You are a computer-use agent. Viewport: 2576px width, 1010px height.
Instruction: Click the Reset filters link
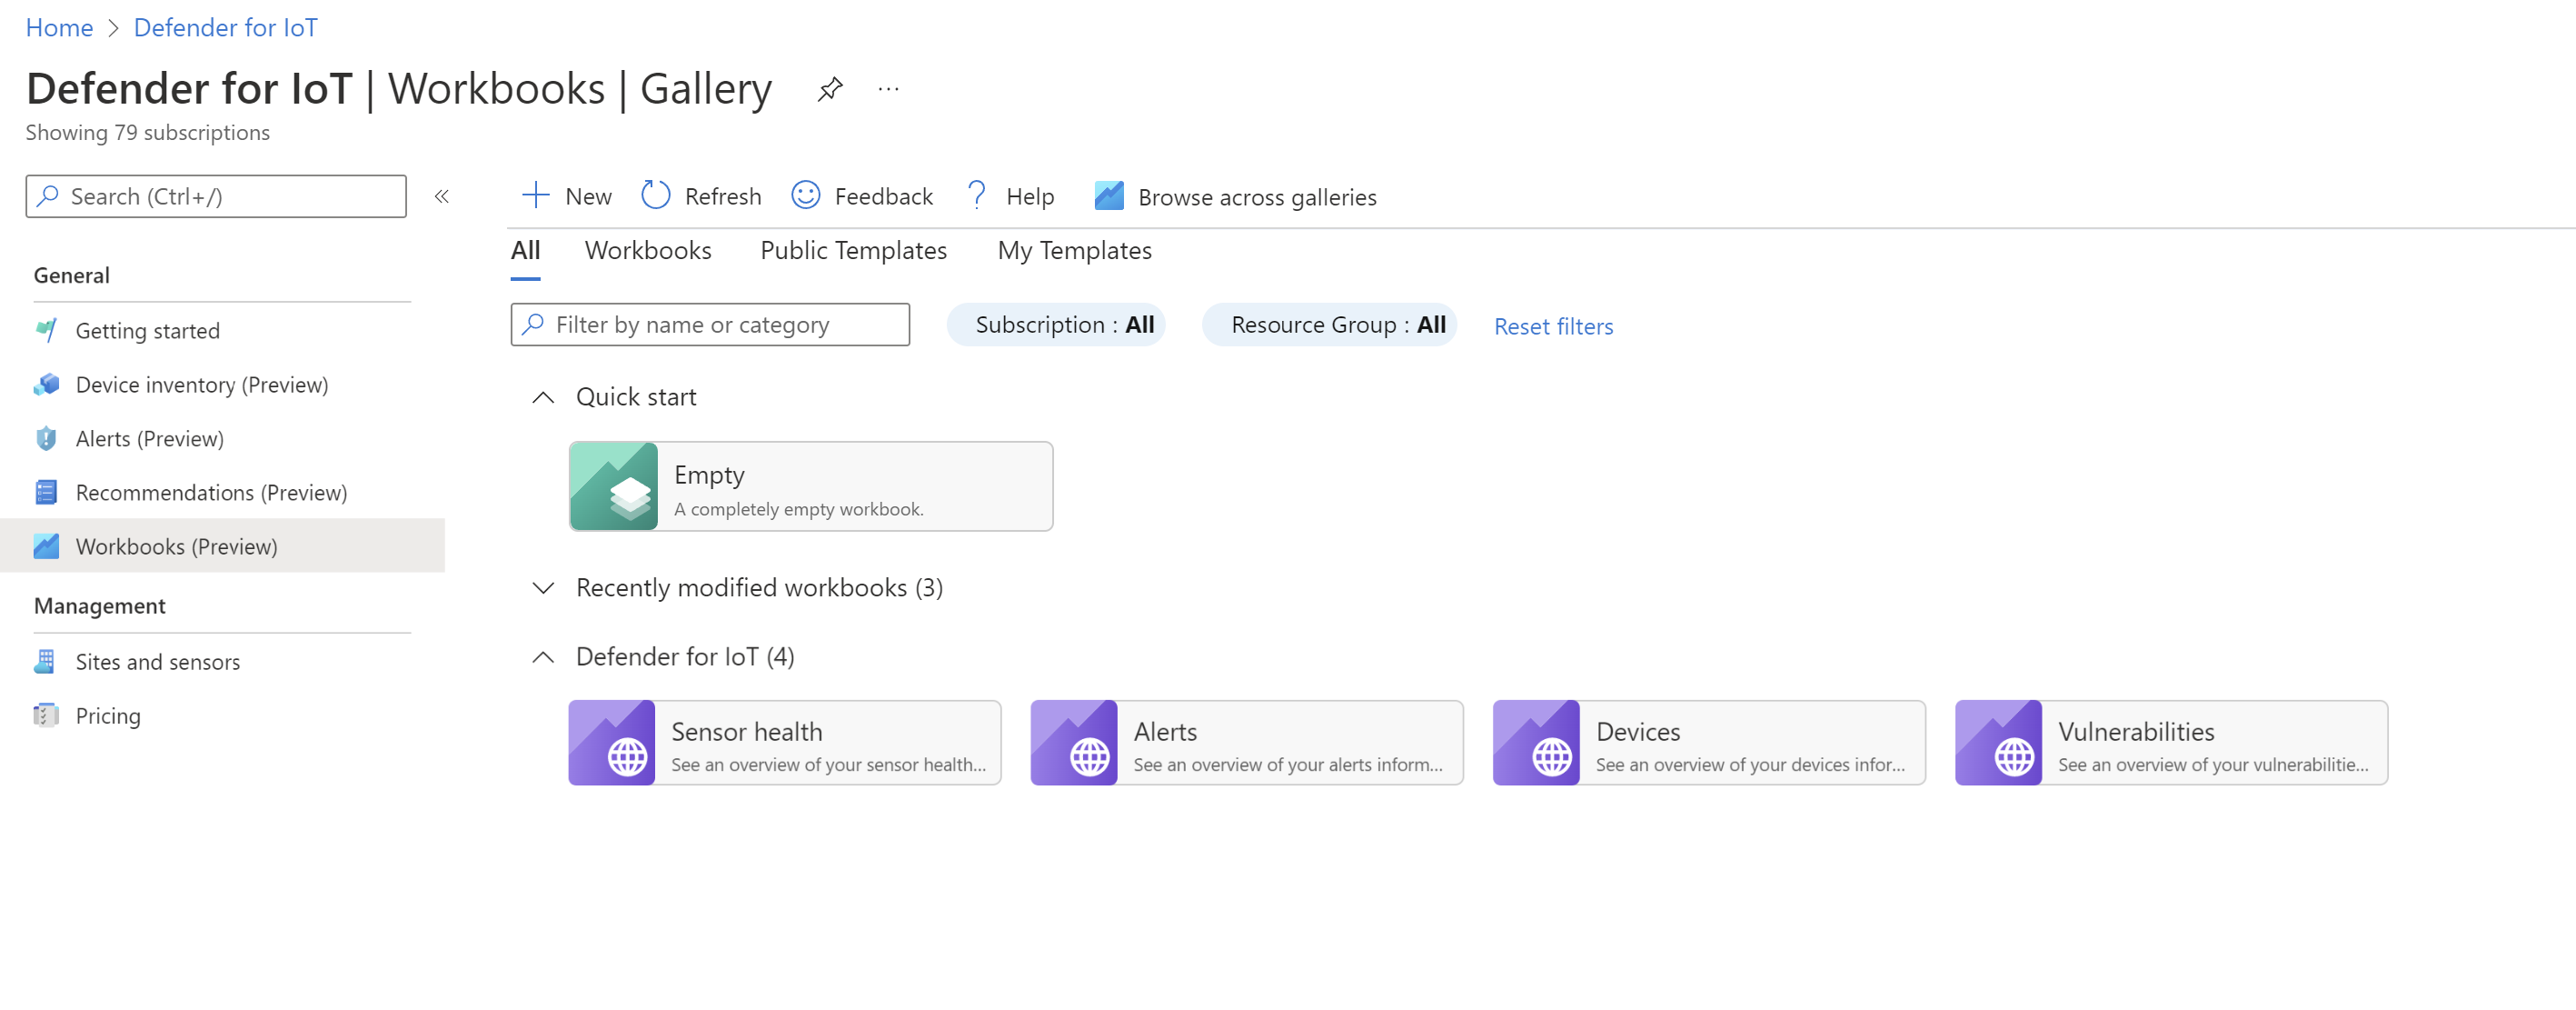click(1553, 324)
